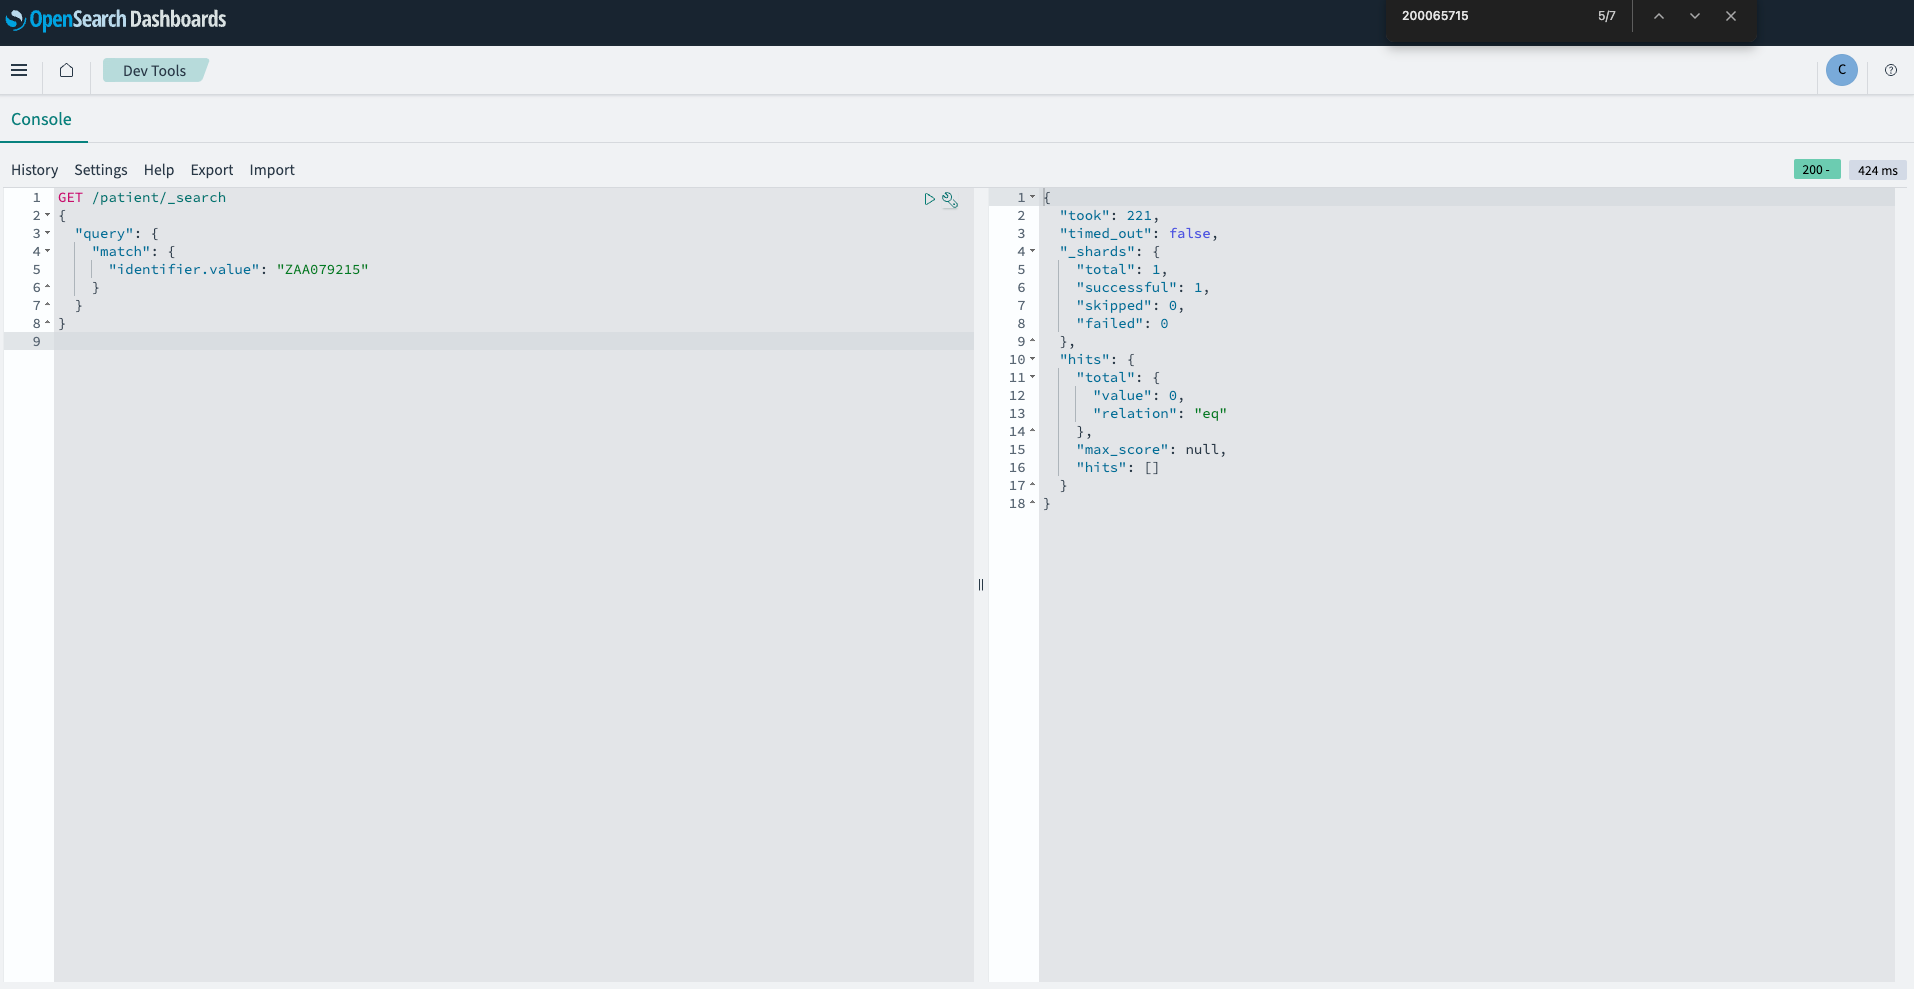Click the 5/7 match counter

pos(1606,16)
